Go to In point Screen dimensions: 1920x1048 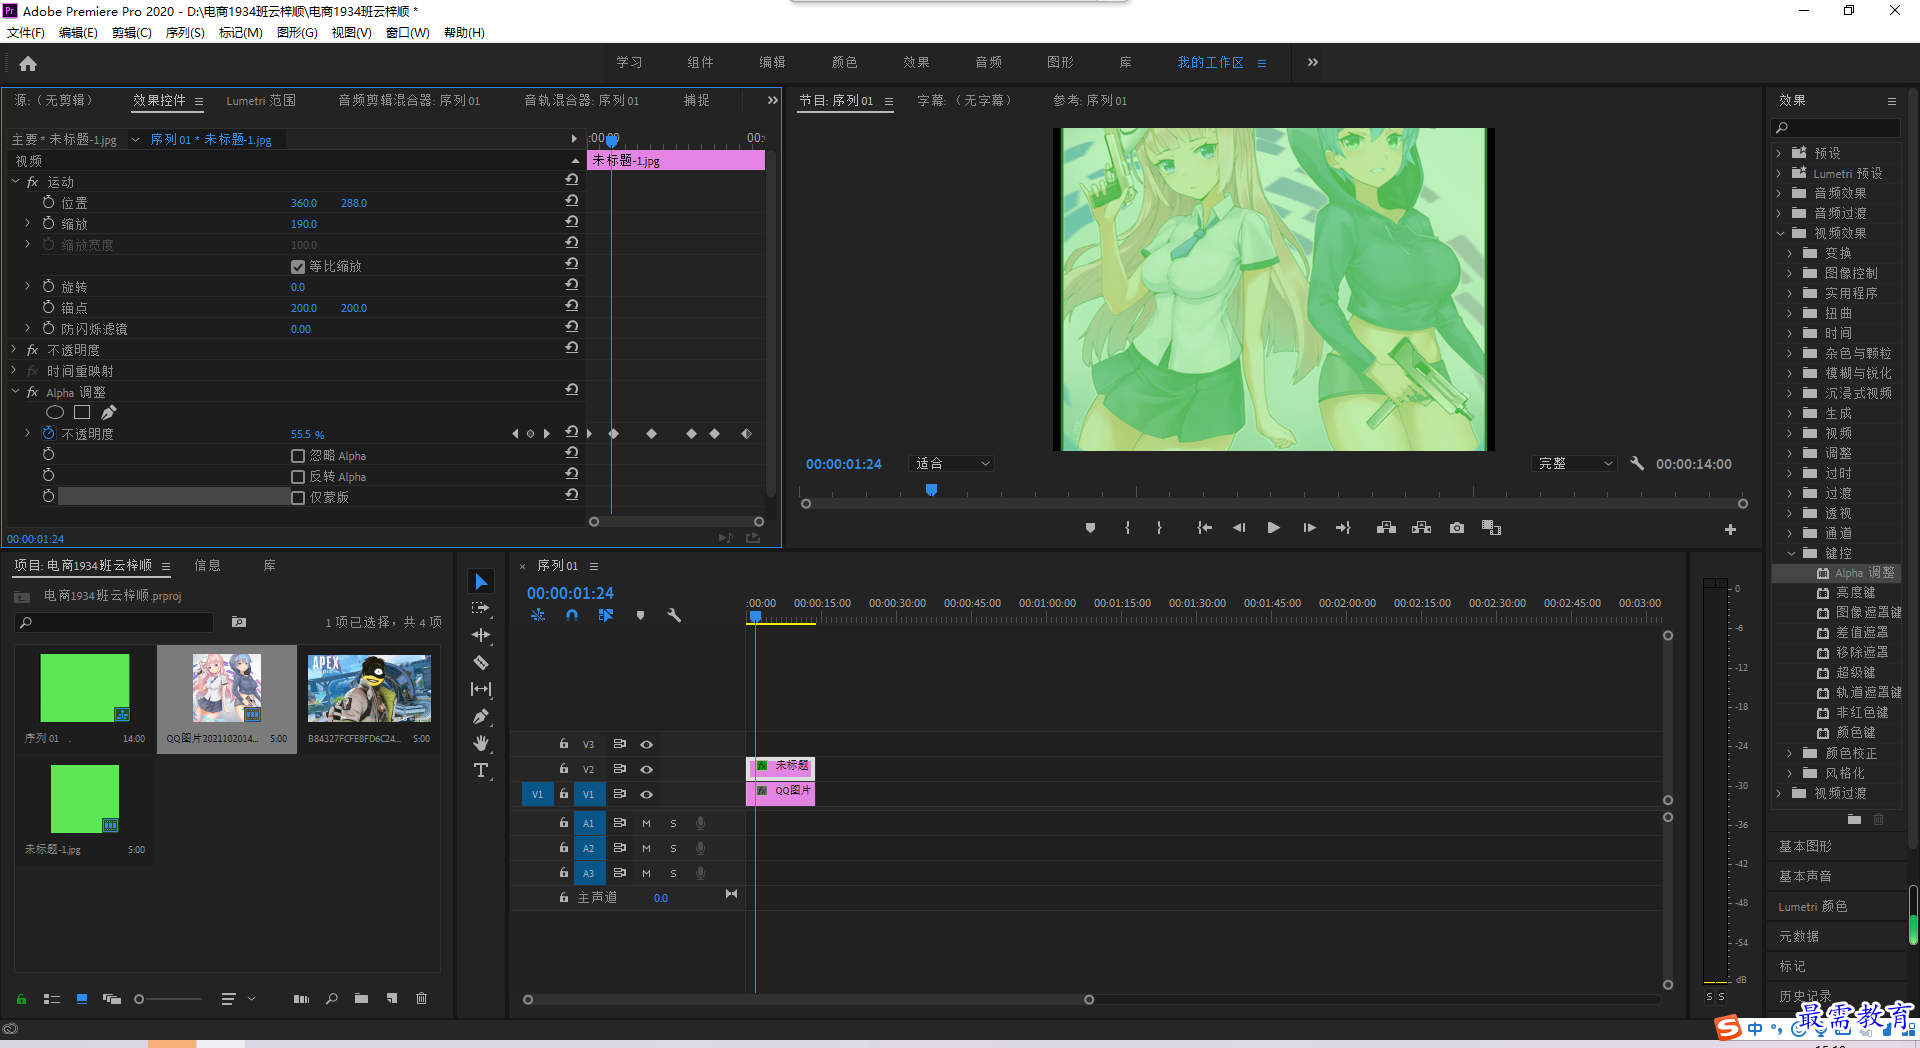(1204, 528)
